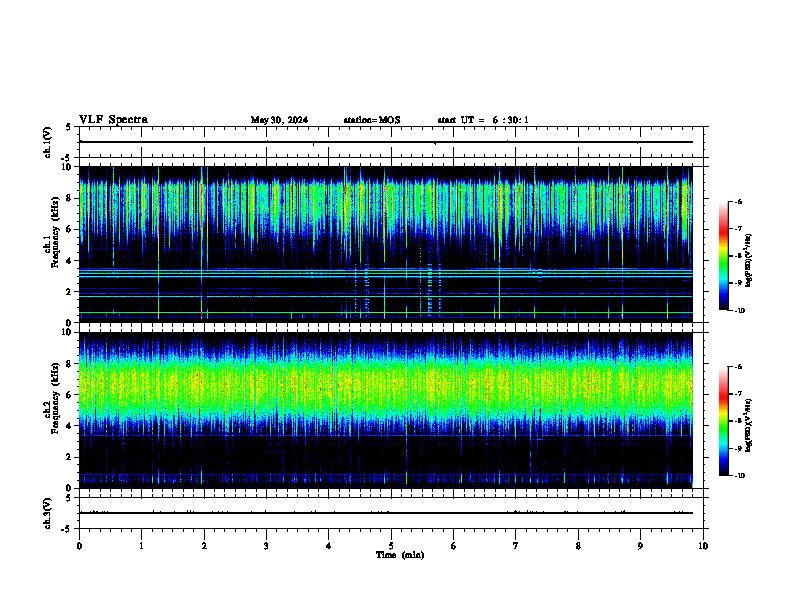Click the time-axis tick label "6"

pos(454,546)
